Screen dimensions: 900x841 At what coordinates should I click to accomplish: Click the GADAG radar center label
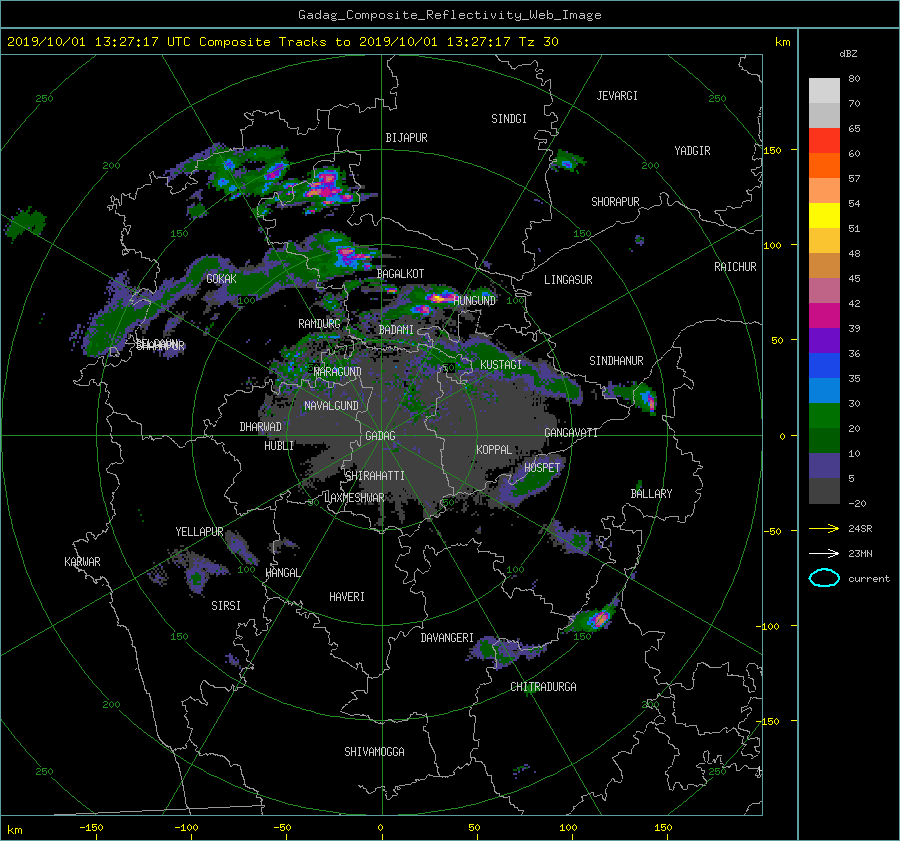[381, 436]
